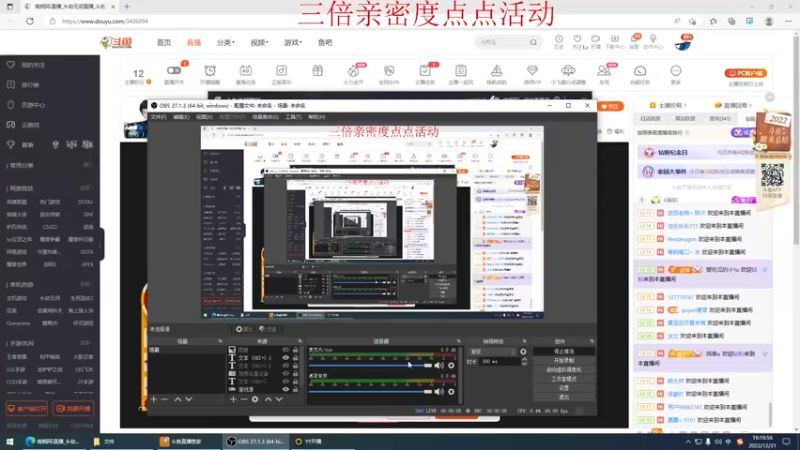Mute the desktop audio channel in OBS mixer

(x=439, y=391)
